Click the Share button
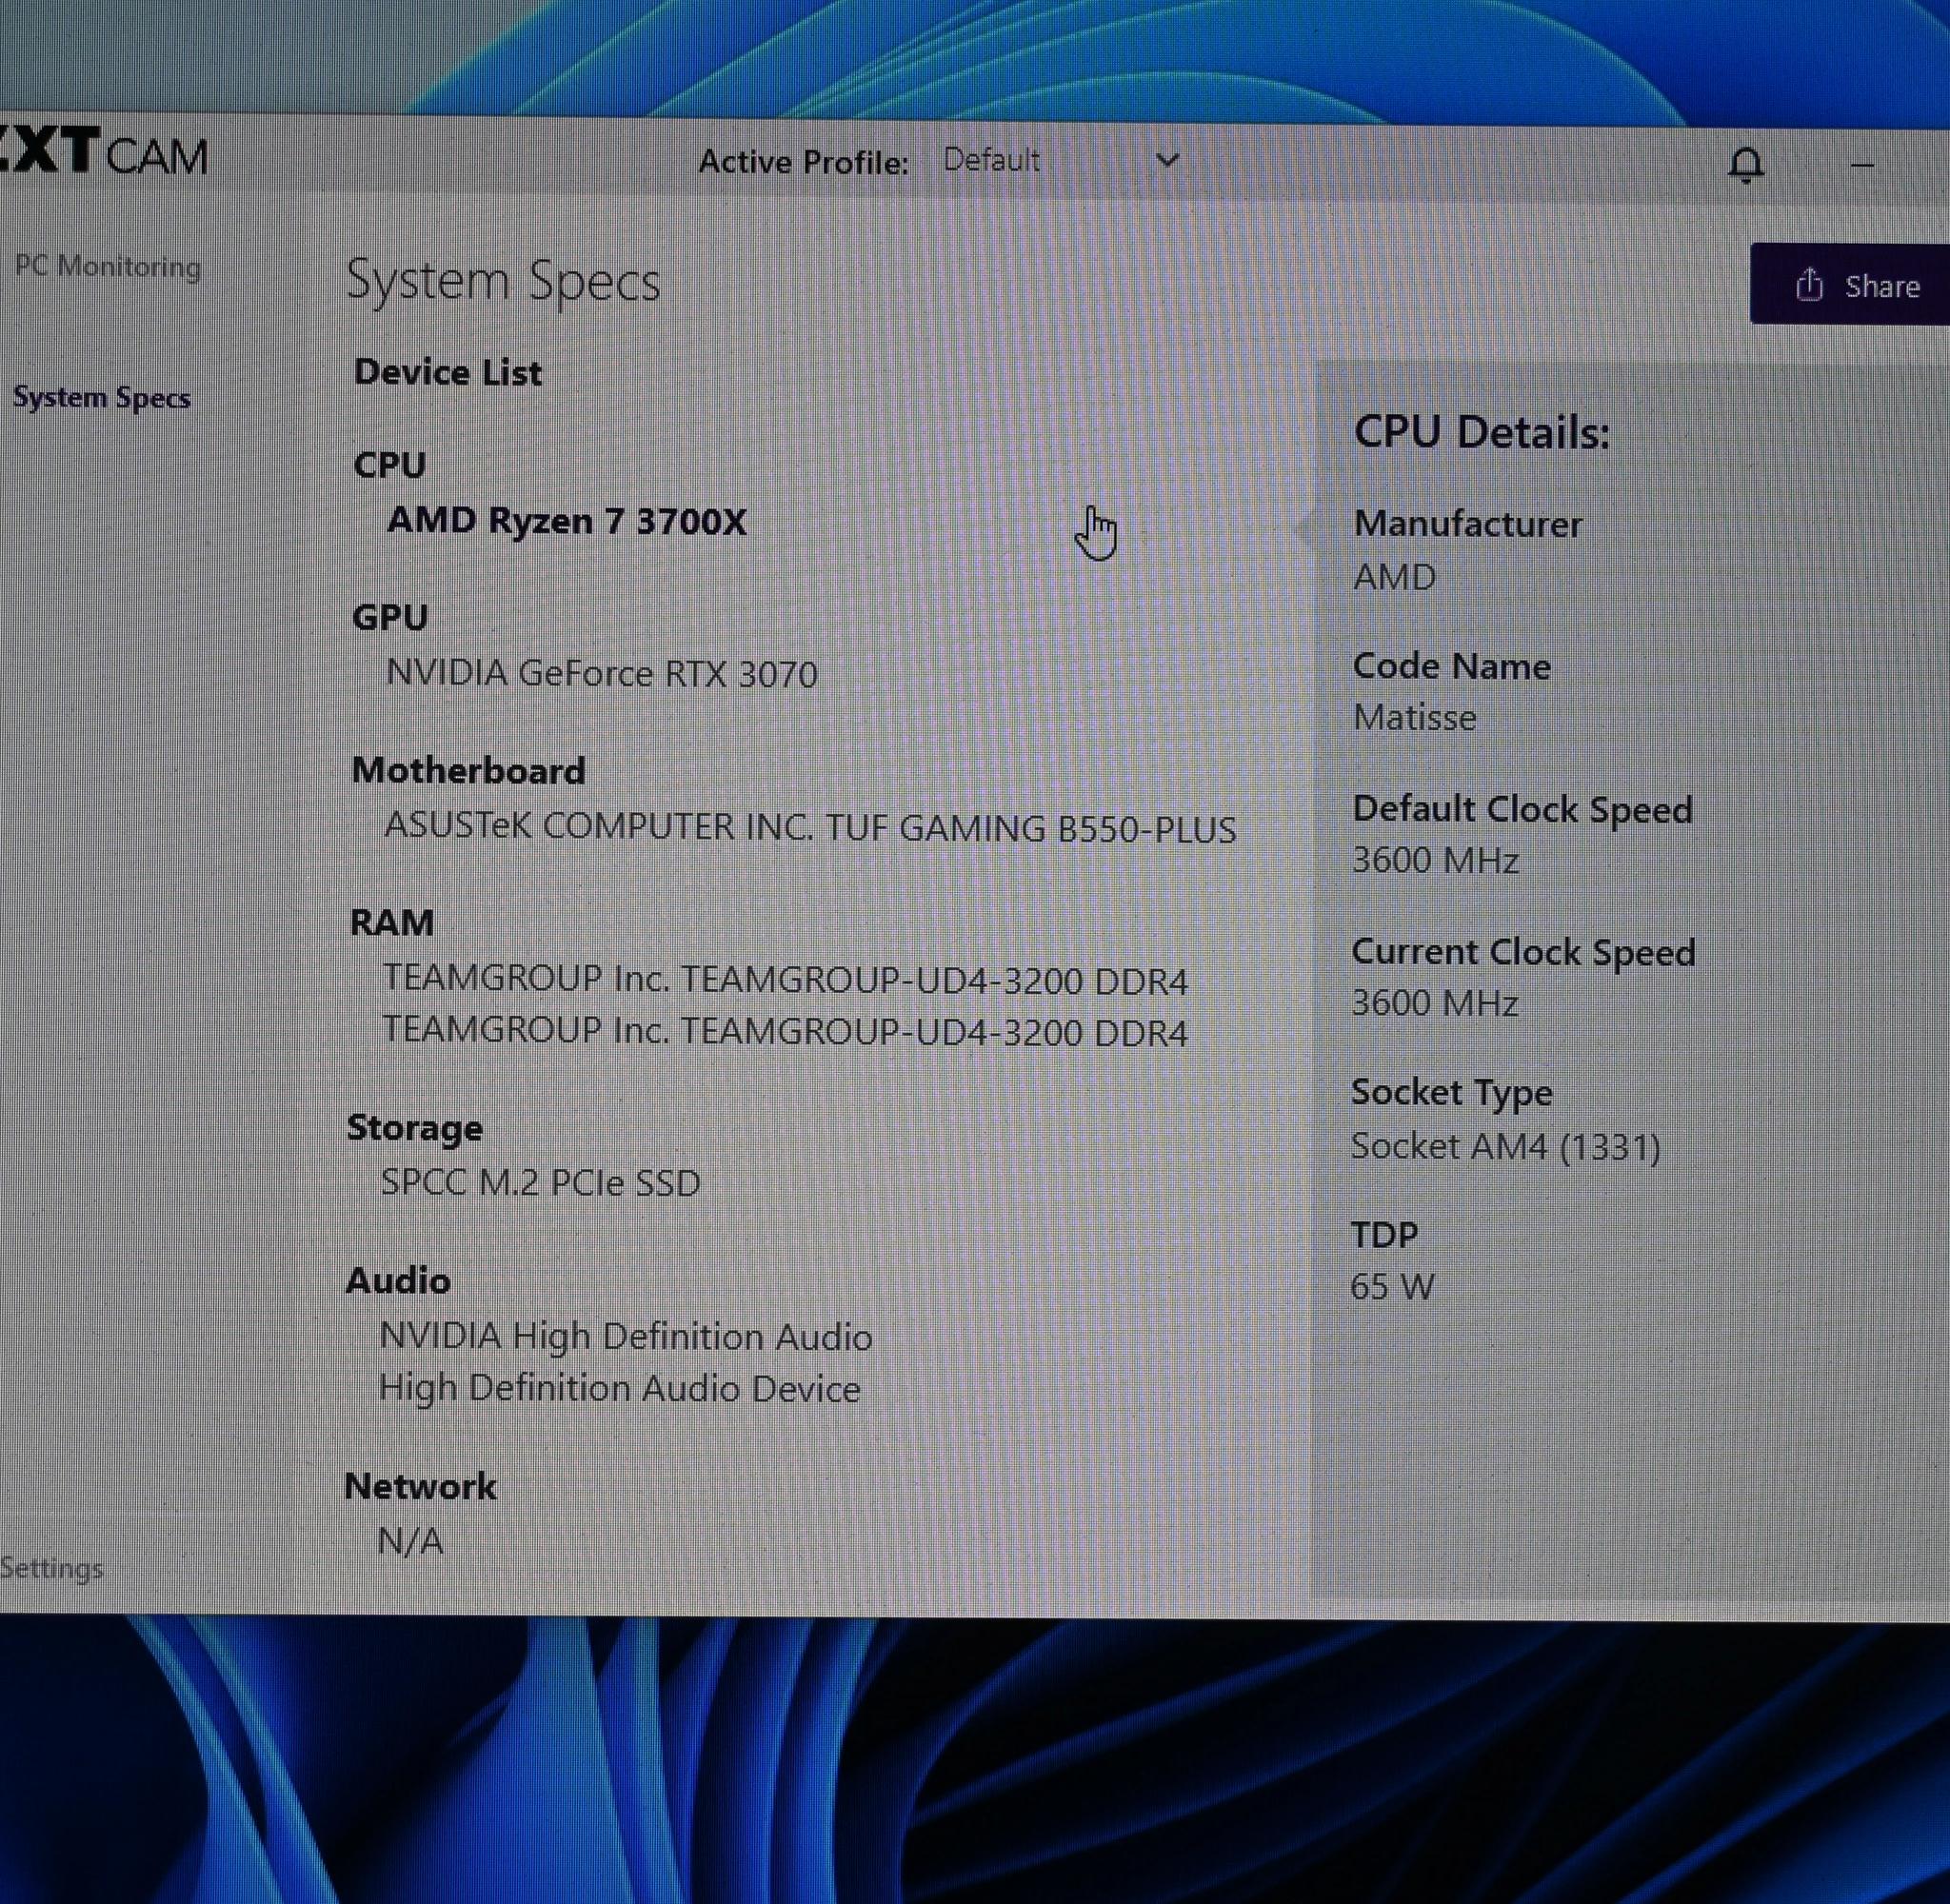The width and height of the screenshot is (1950, 1904). (x=1850, y=285)
